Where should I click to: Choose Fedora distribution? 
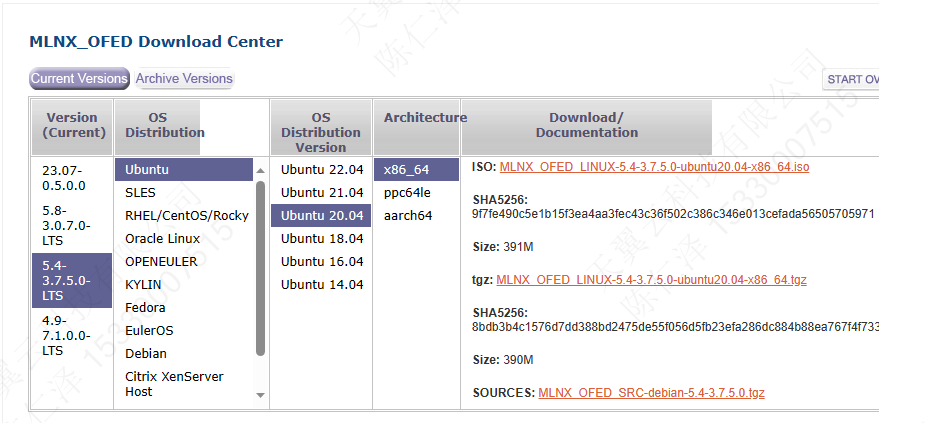click(184, 308)
